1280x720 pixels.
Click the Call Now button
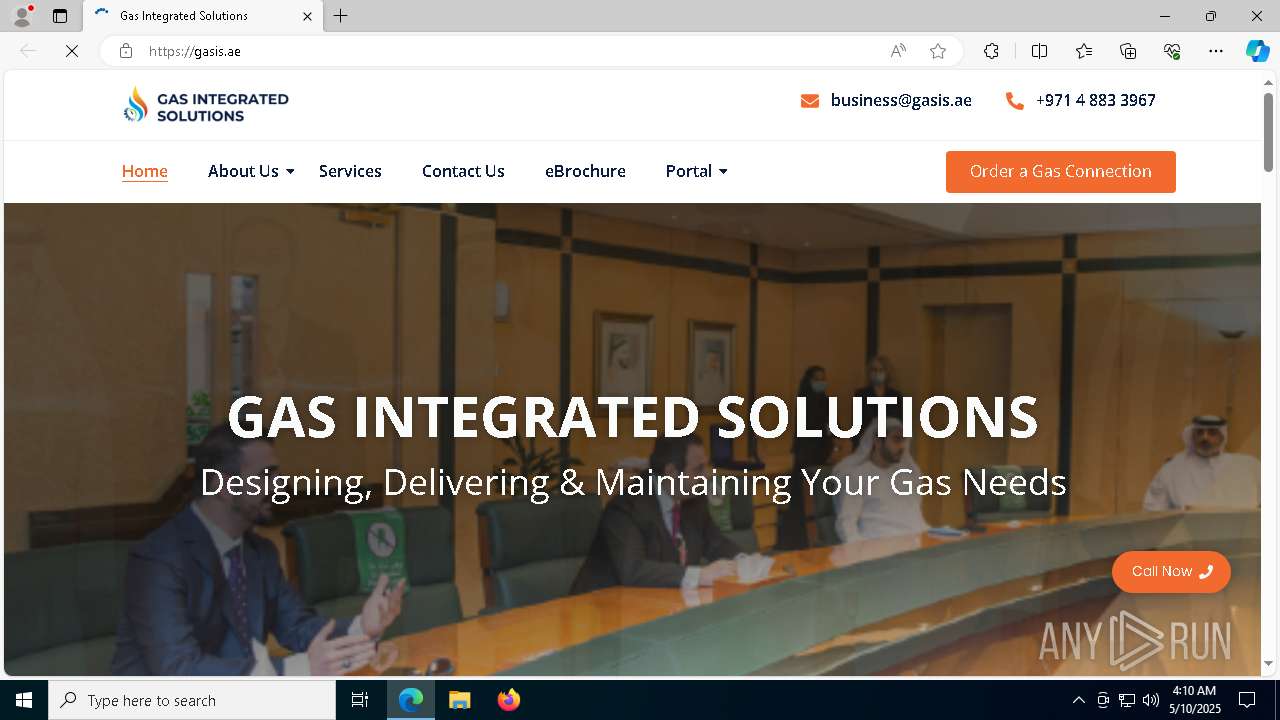[1171, 572]
